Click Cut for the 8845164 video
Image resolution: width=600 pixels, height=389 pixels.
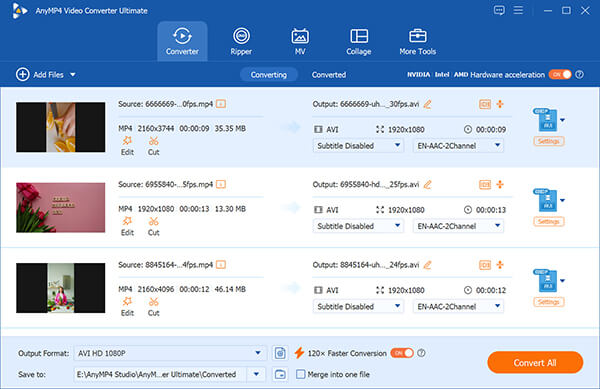click(x=153, y=306)
